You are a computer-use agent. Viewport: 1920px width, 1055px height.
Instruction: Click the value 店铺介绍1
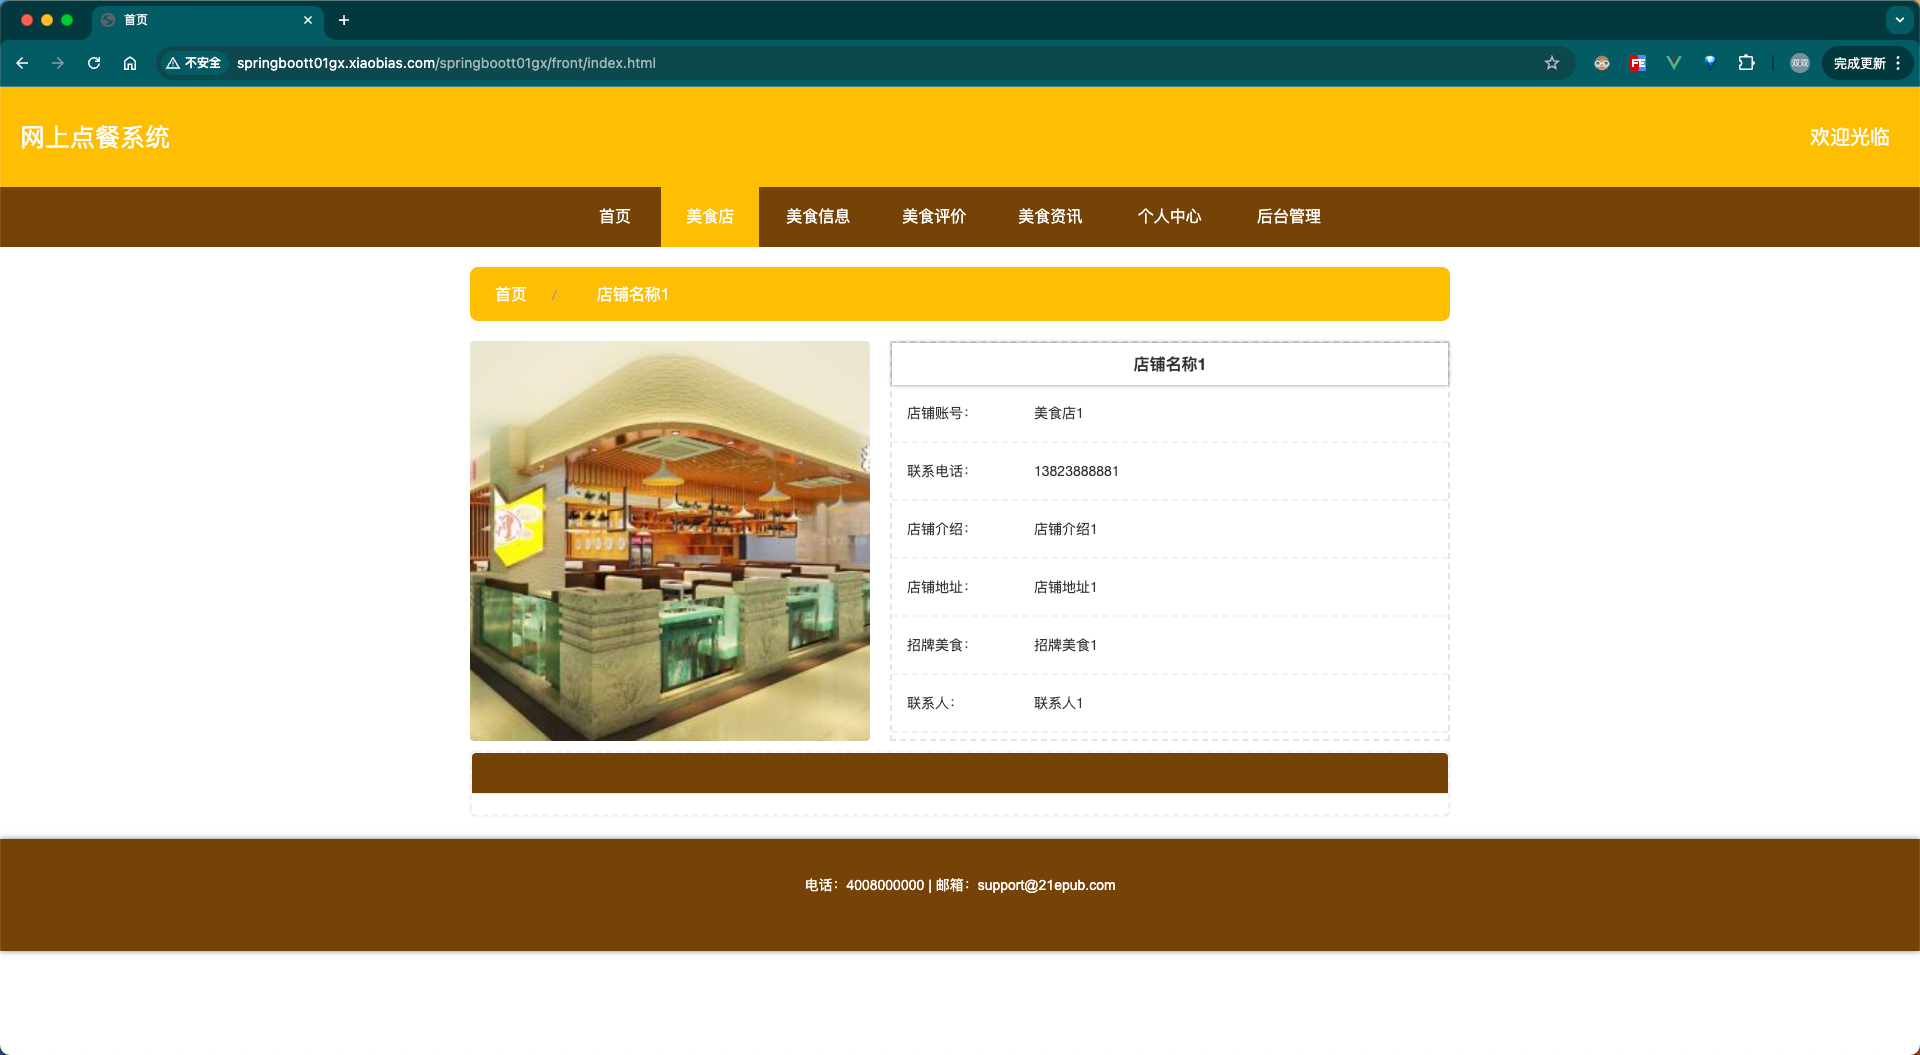[1065, 529]
